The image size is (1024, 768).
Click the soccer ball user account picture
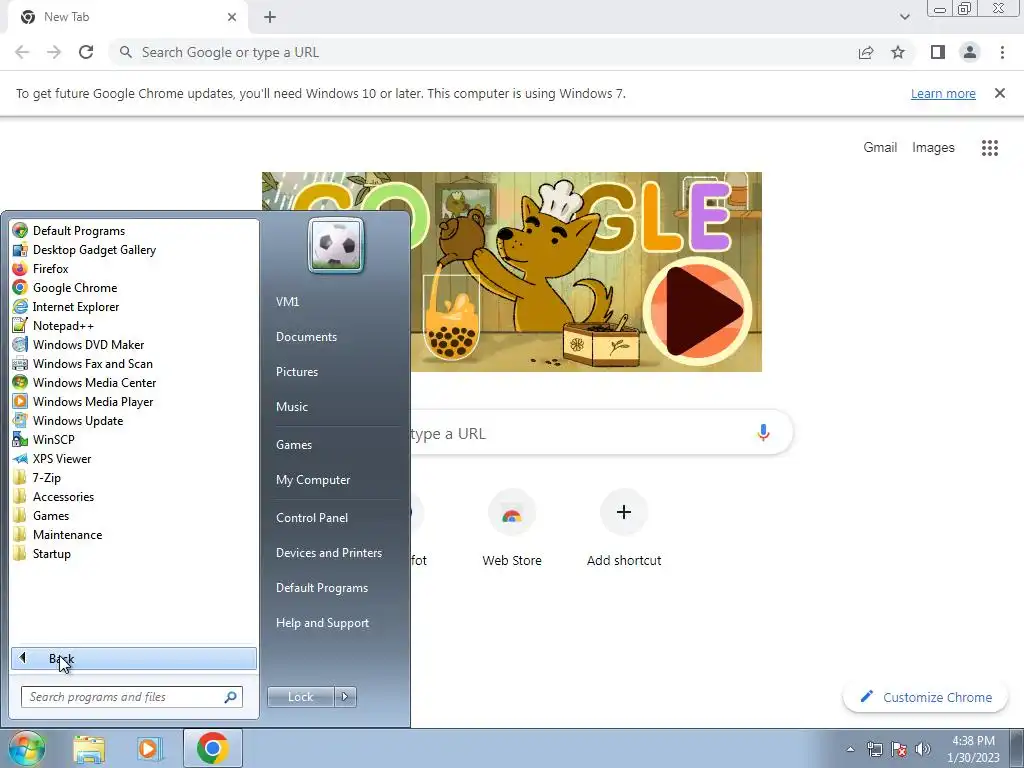click(x=336, y=246)
